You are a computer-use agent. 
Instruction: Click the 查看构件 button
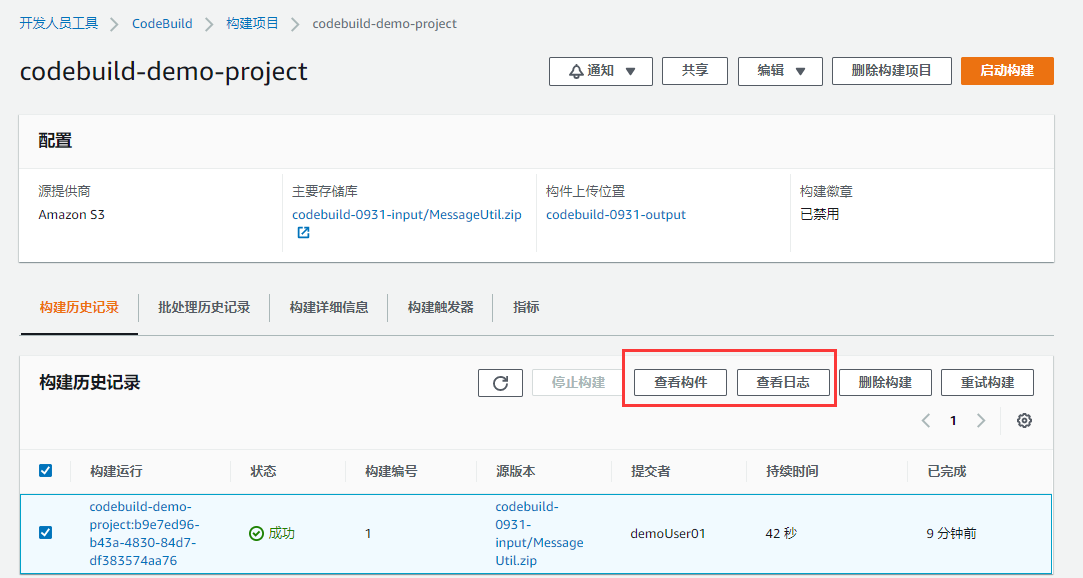(680, 383)
